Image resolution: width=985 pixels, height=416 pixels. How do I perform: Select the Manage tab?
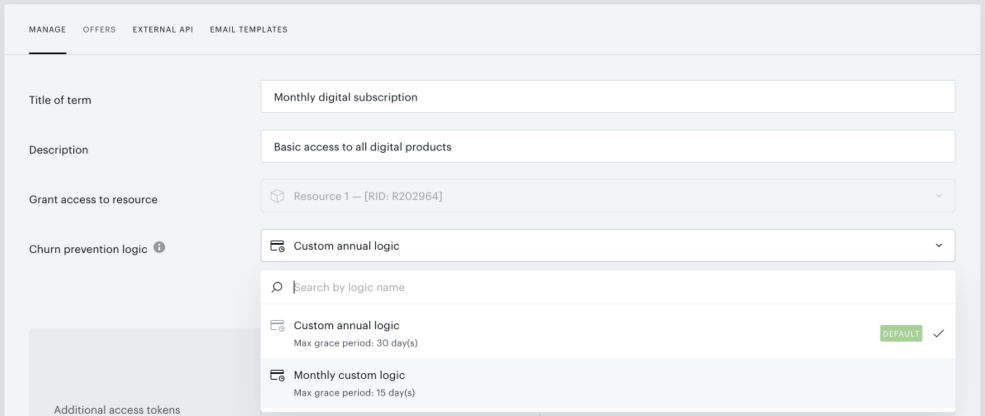pos(47,30)
